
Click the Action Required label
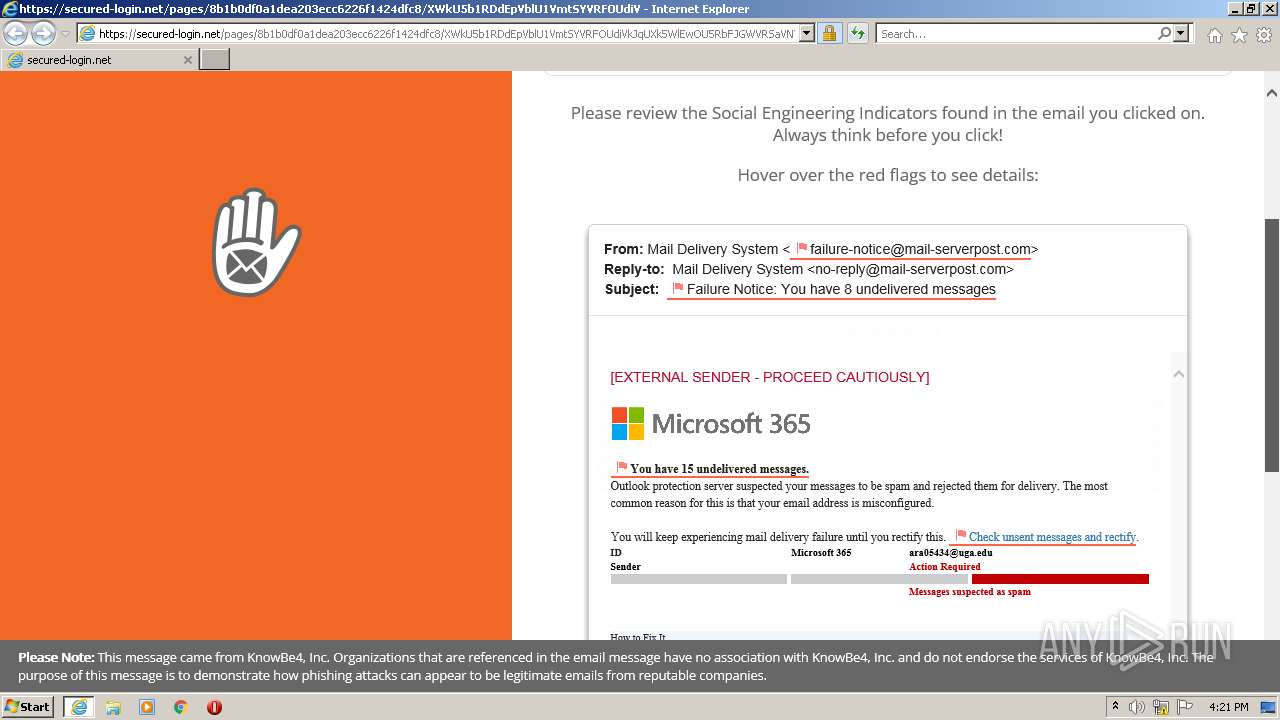click(x=944, y=566)
